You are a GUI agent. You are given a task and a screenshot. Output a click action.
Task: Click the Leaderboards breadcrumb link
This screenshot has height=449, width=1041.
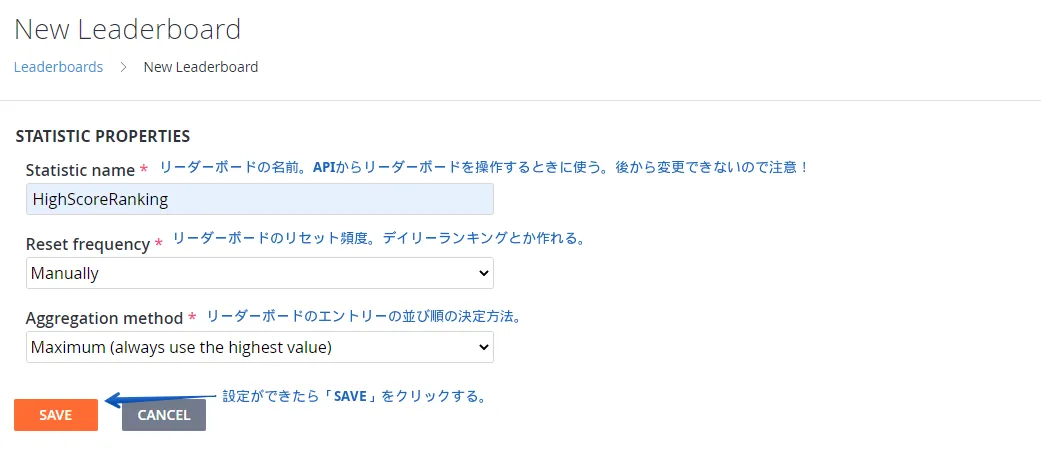tap(58, 67)
